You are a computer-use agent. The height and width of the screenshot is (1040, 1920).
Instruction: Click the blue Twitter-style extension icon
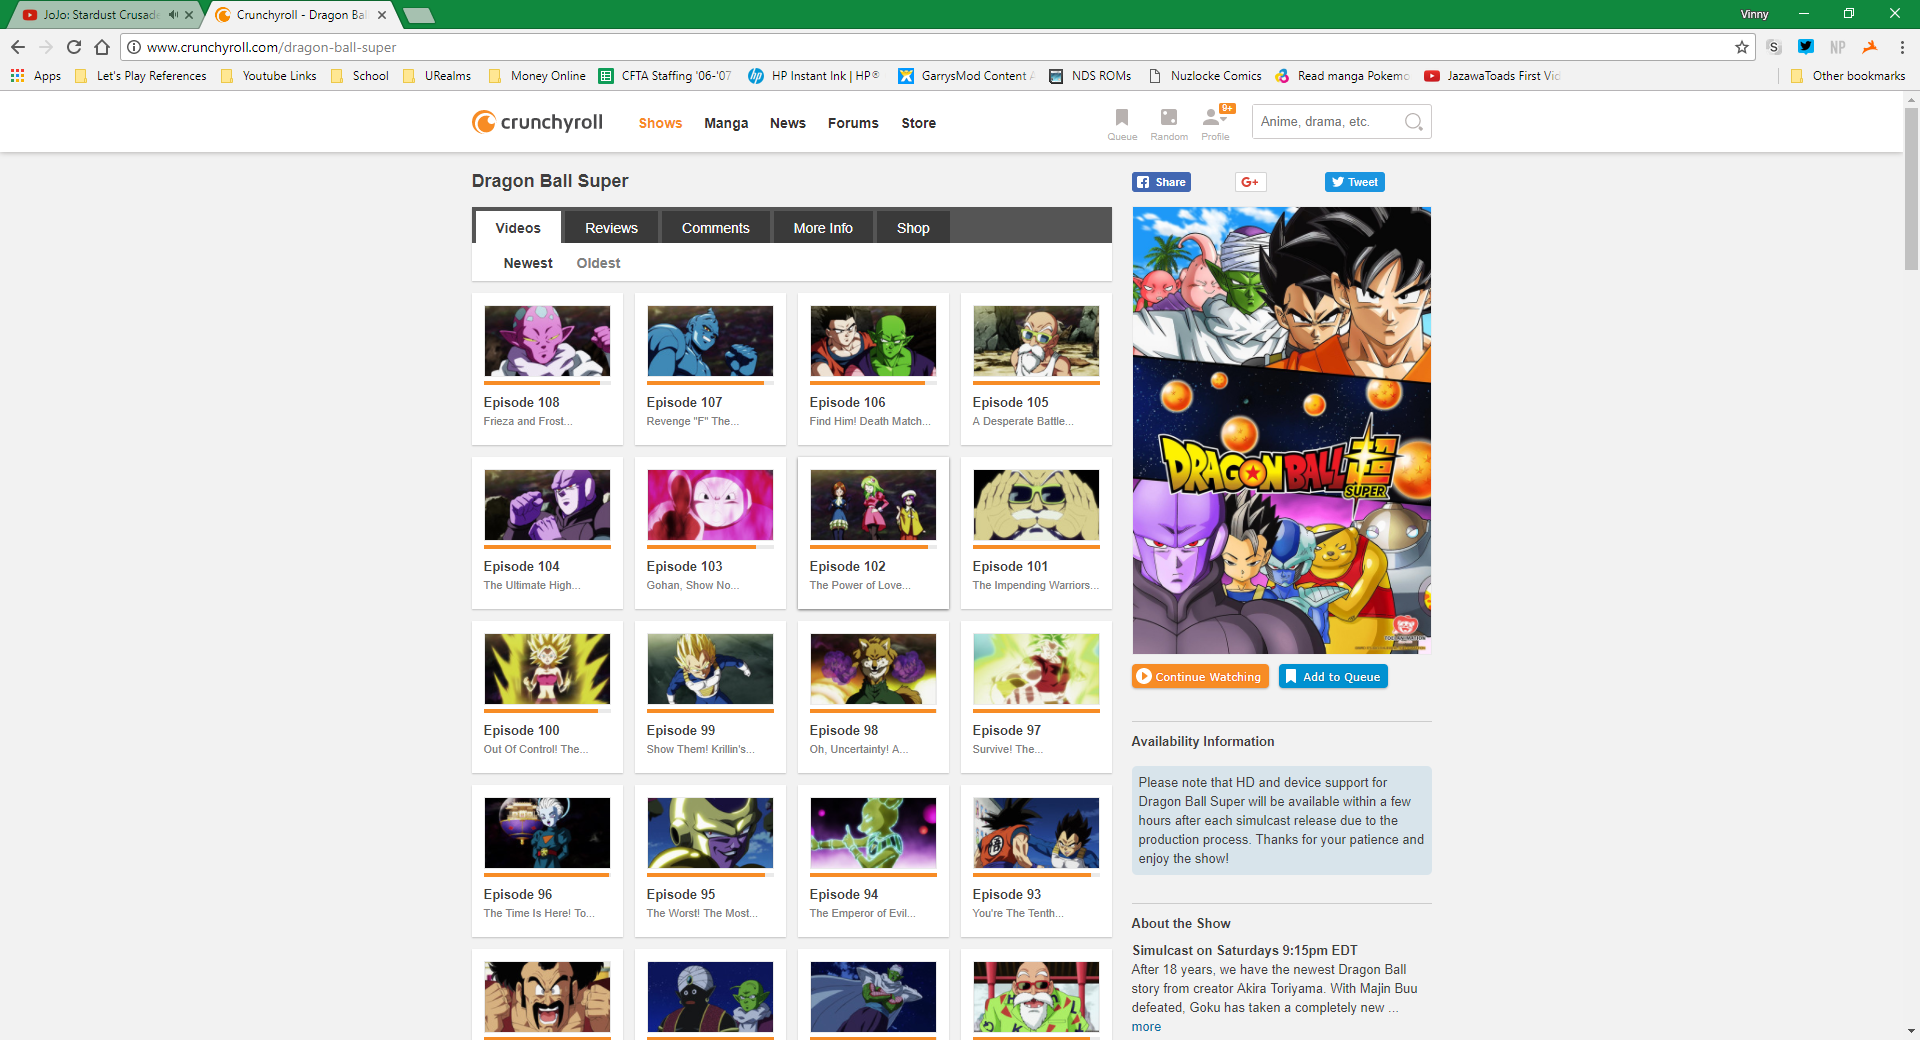point(1806,47)
